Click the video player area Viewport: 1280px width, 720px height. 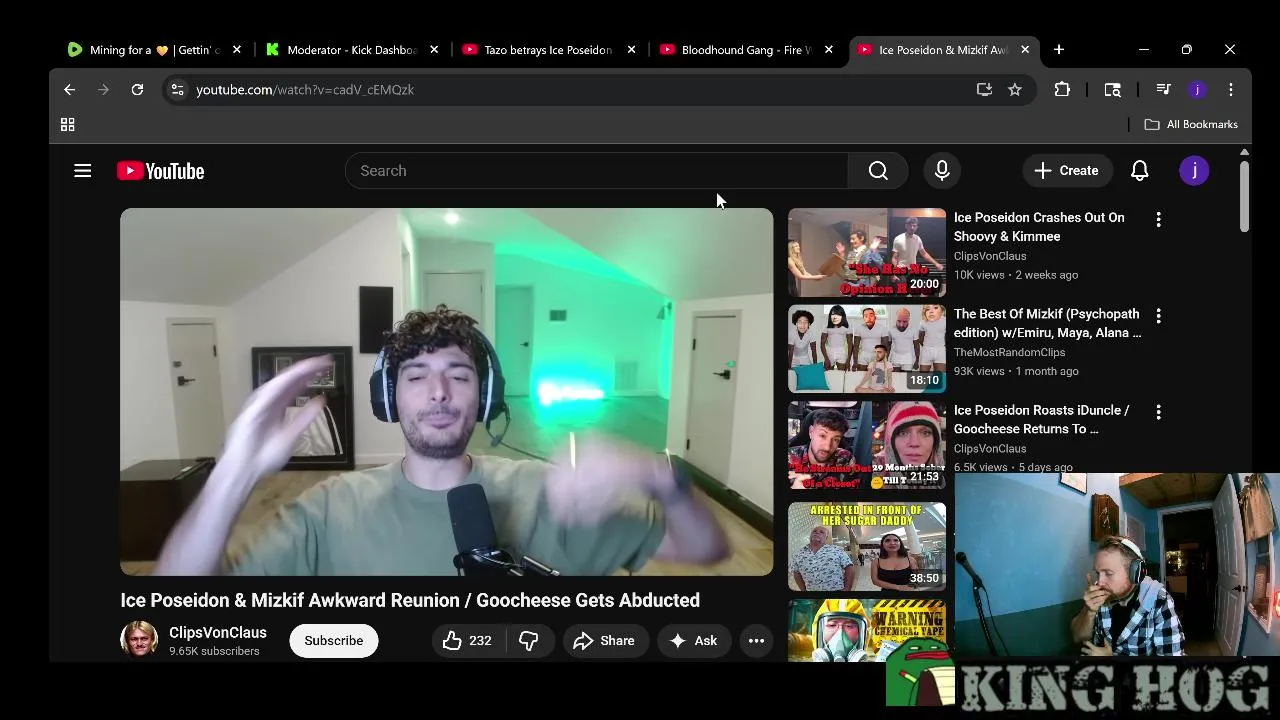(446, 392)
